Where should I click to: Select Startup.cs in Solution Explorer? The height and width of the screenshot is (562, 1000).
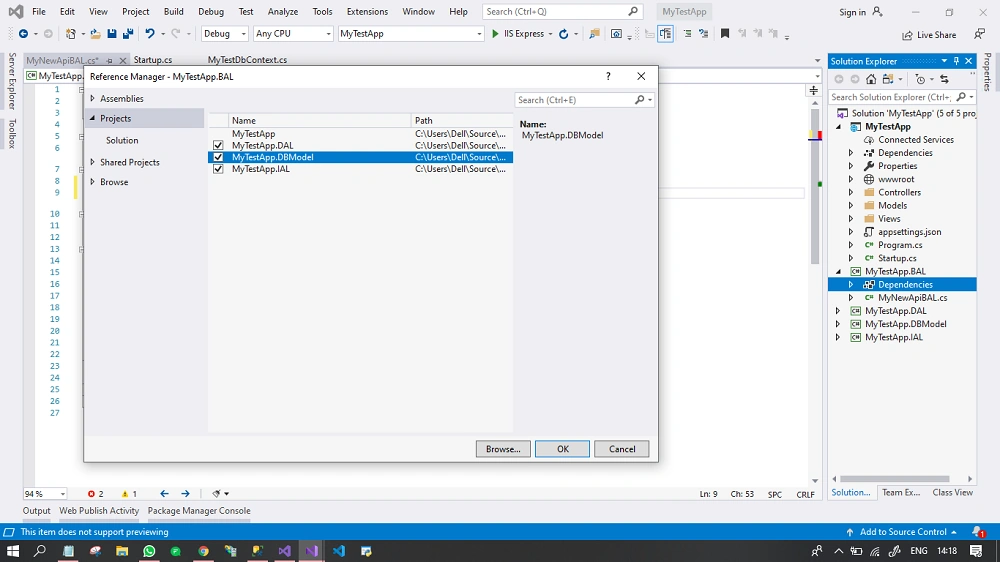(x=897, y=258)
